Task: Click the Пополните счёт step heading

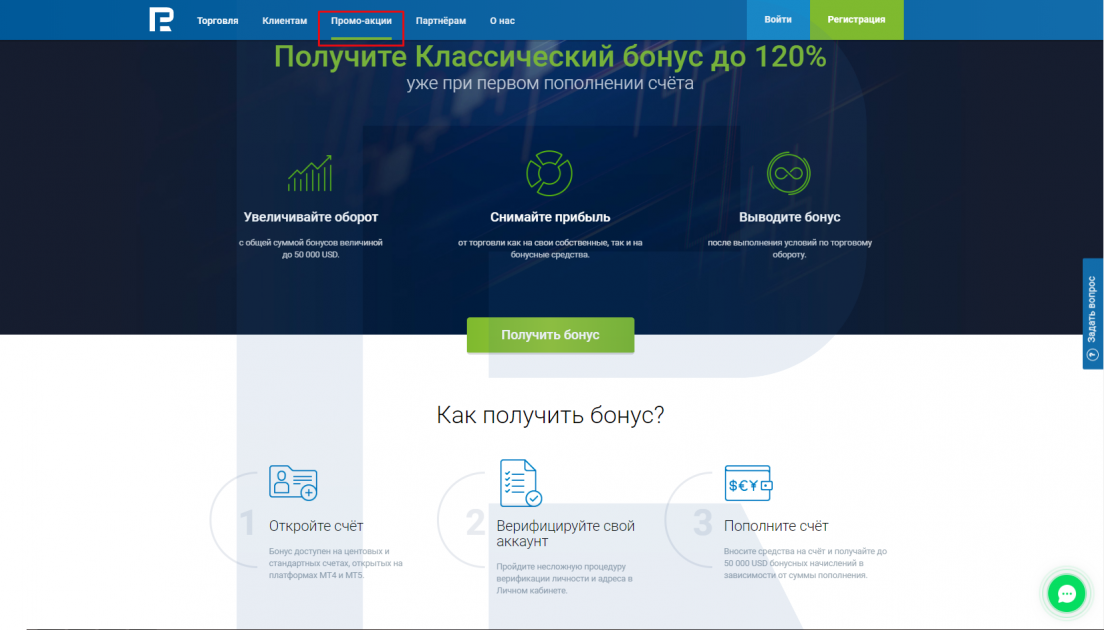Action: pyautogui.click(x=776, y=526)
